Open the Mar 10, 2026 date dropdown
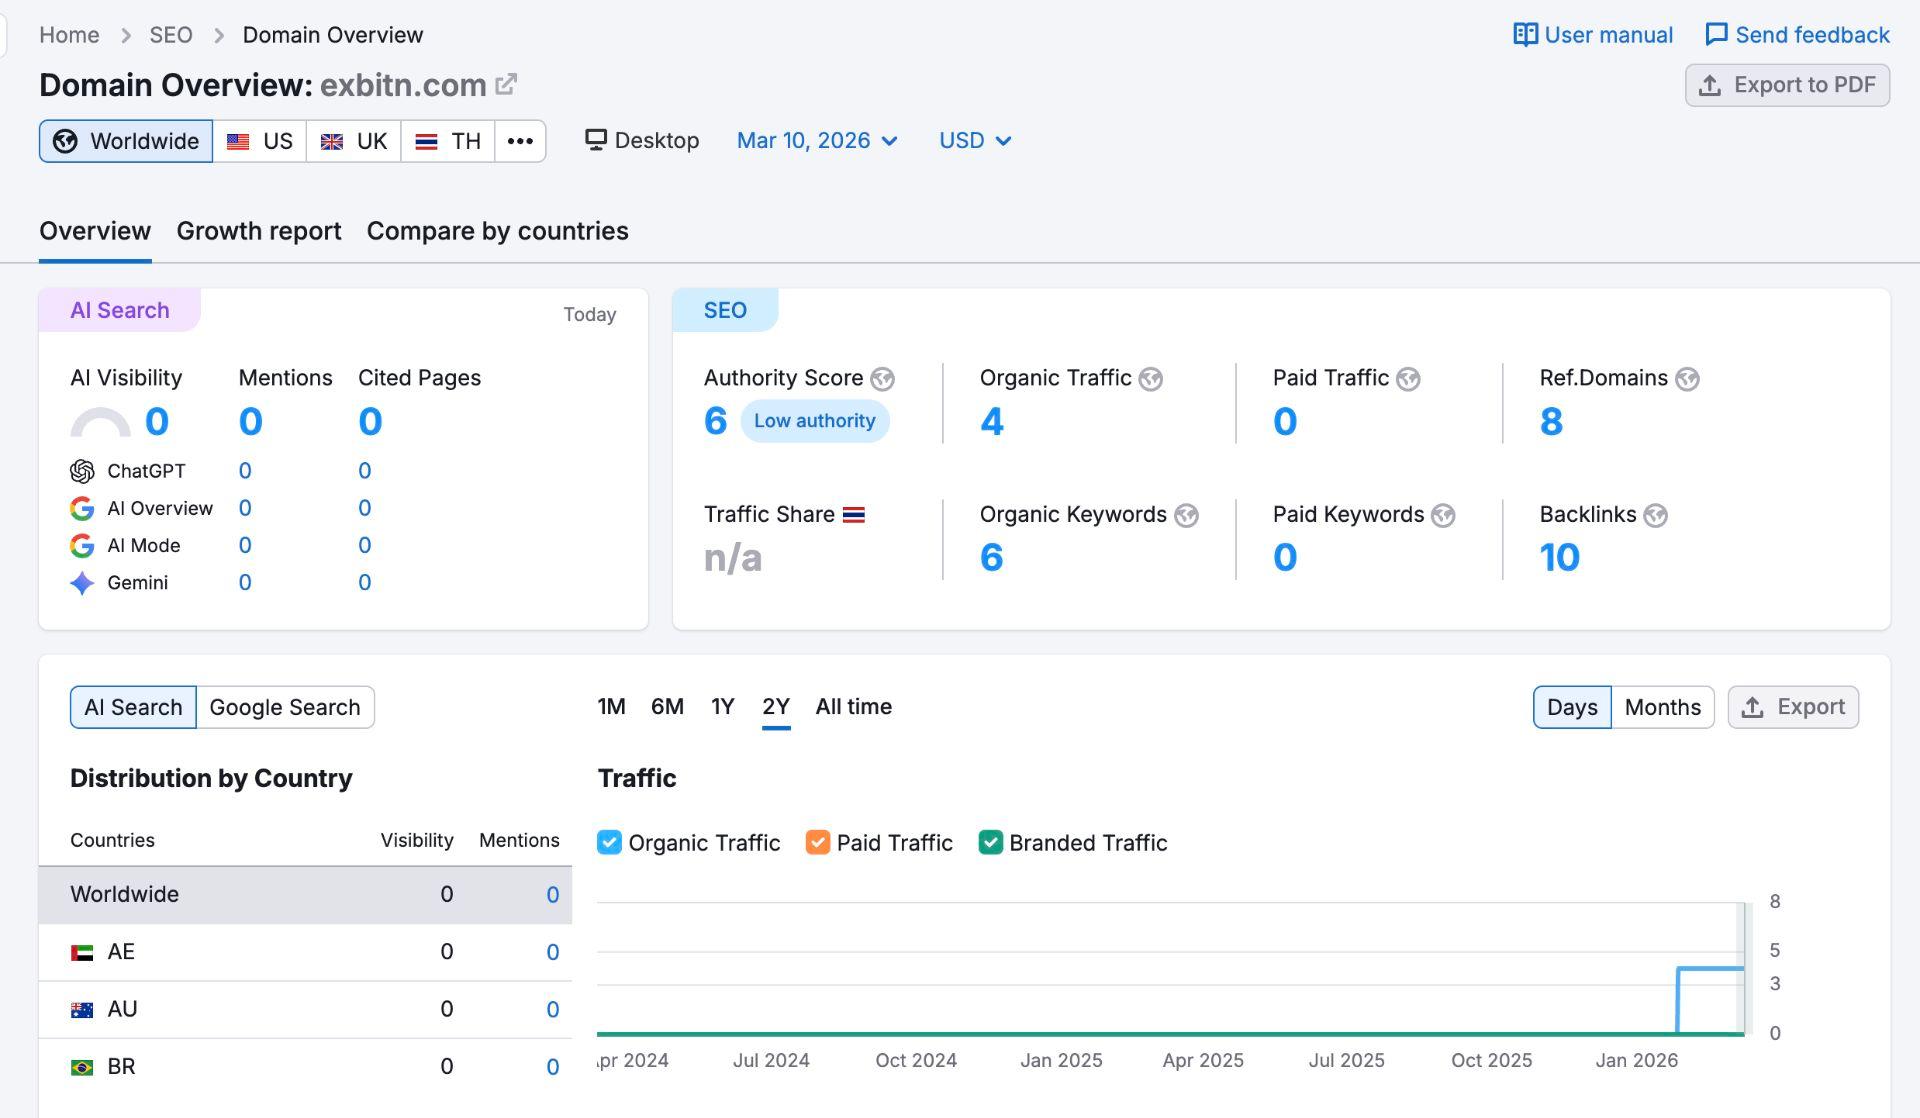The height and width of the screenshot is (1118, 1920). pyautogui.click(x=816, y=141)
